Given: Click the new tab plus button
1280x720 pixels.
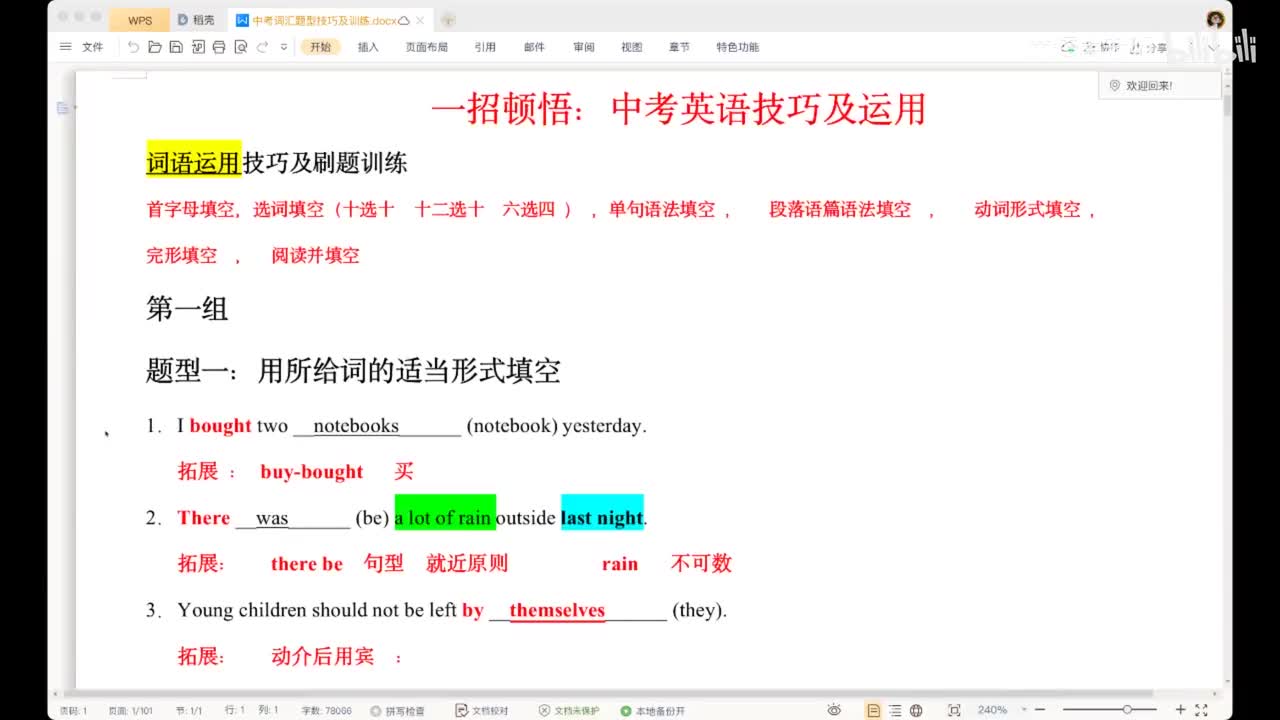Looking at the screenshot, I should click(448, 20).
